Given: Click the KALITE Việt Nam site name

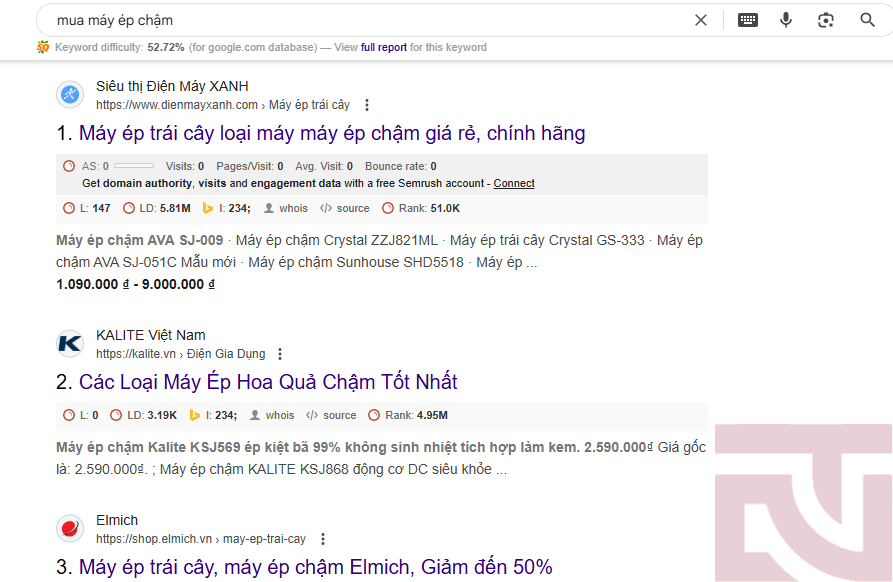Looking at the screenshot, I should point(150,335).
